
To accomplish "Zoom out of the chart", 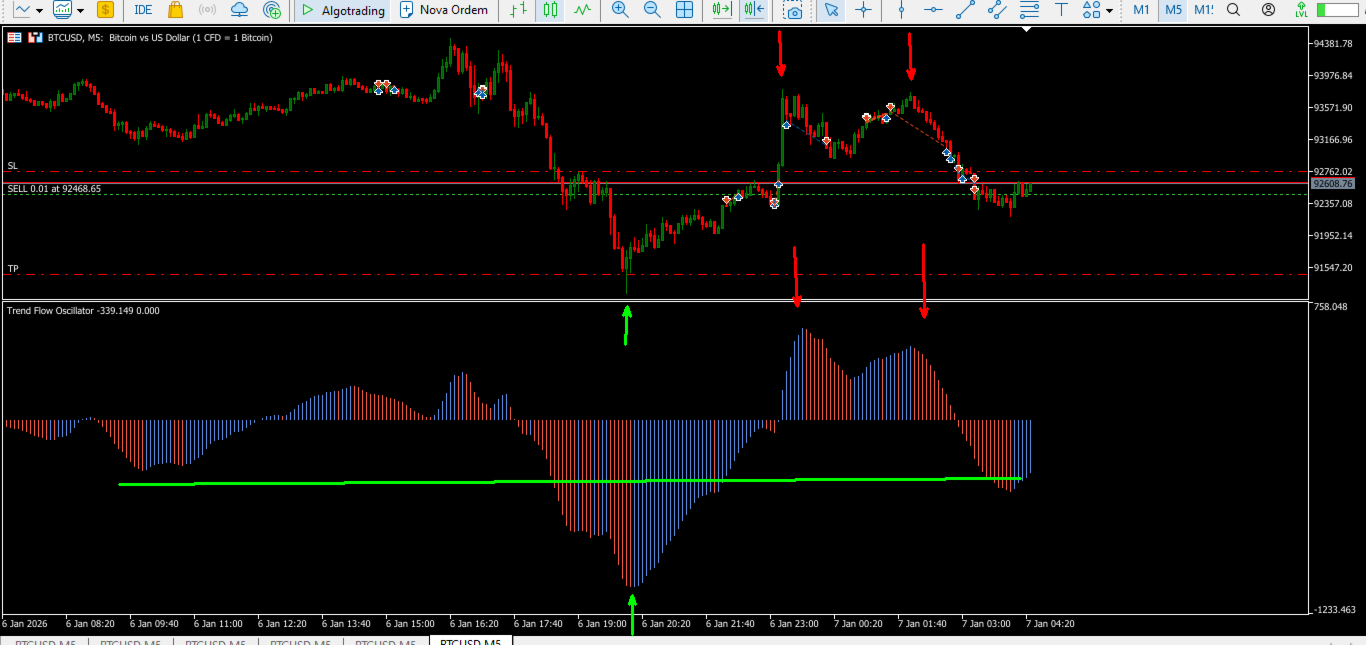I will pyautogui.click(x=652, y=10).
